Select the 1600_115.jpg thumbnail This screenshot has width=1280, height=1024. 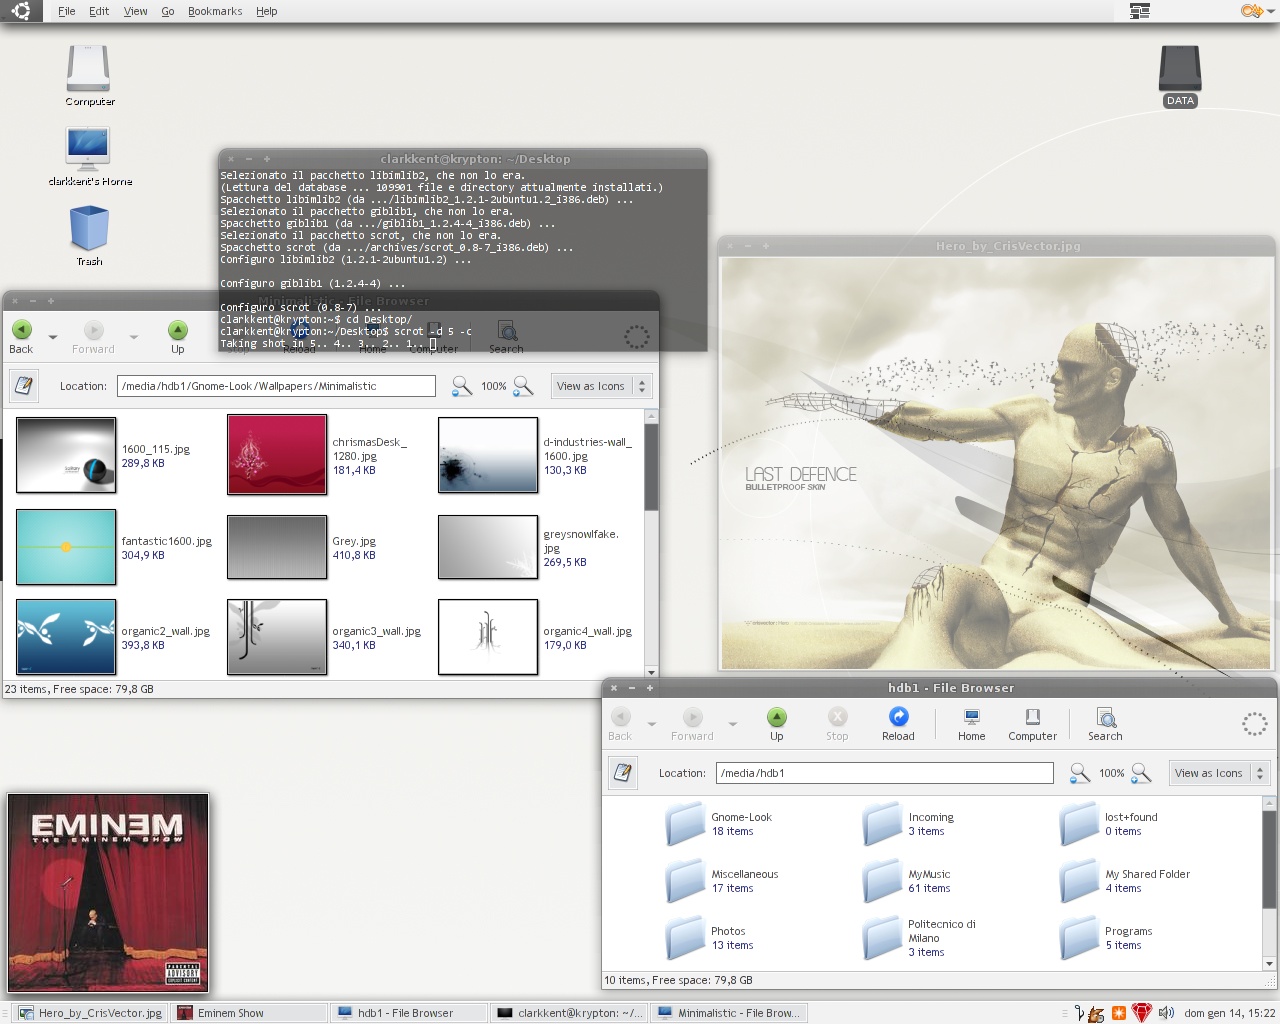click(x=66, y=456)
